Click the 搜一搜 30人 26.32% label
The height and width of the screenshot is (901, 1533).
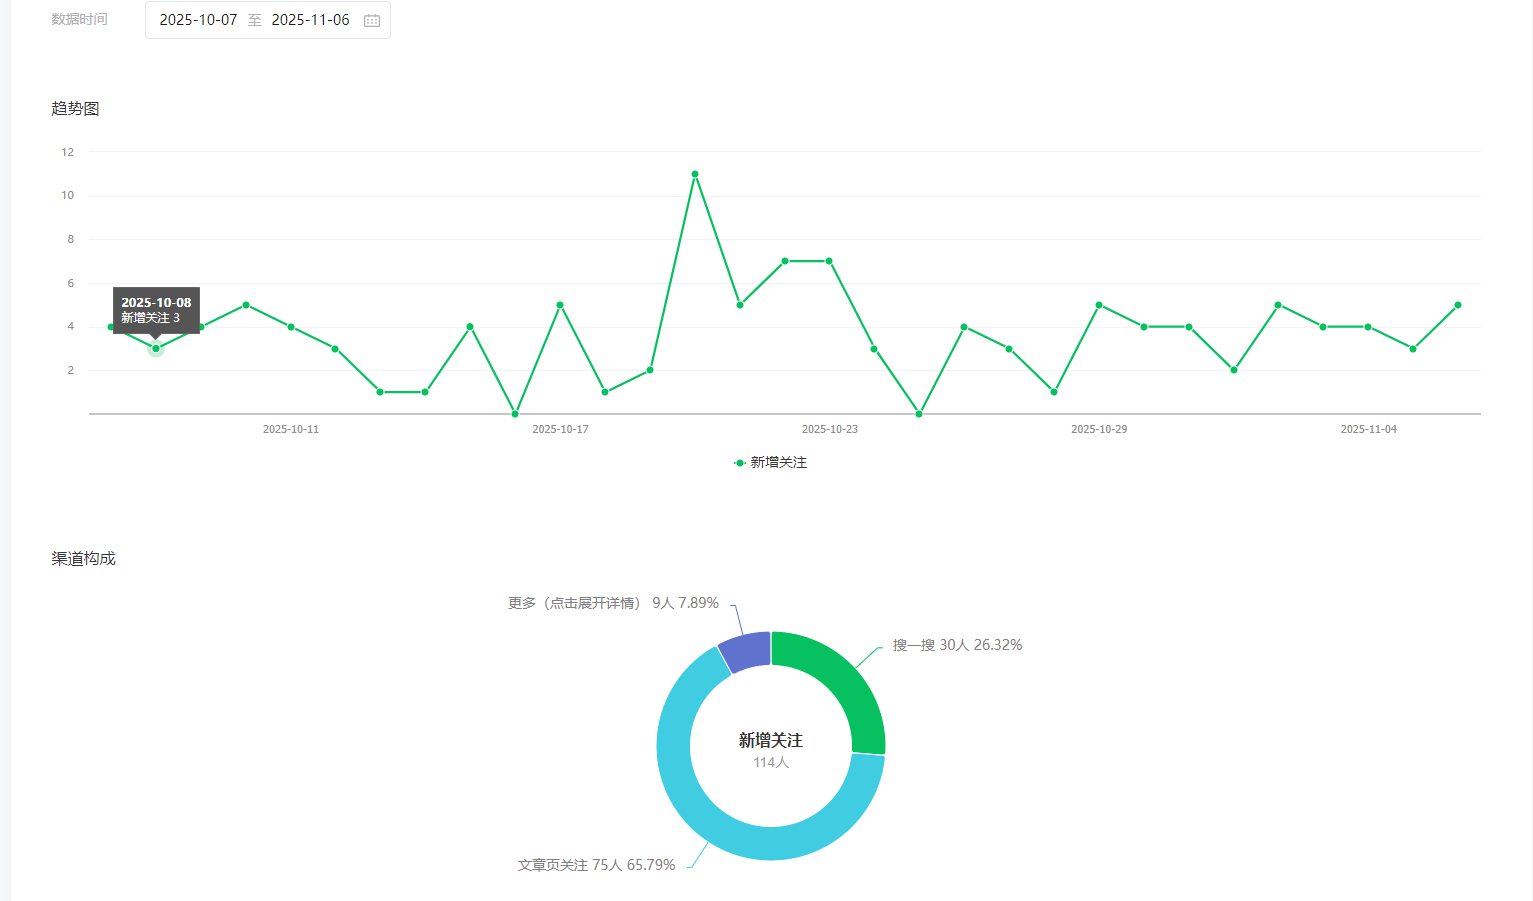(x=957, y=645)
